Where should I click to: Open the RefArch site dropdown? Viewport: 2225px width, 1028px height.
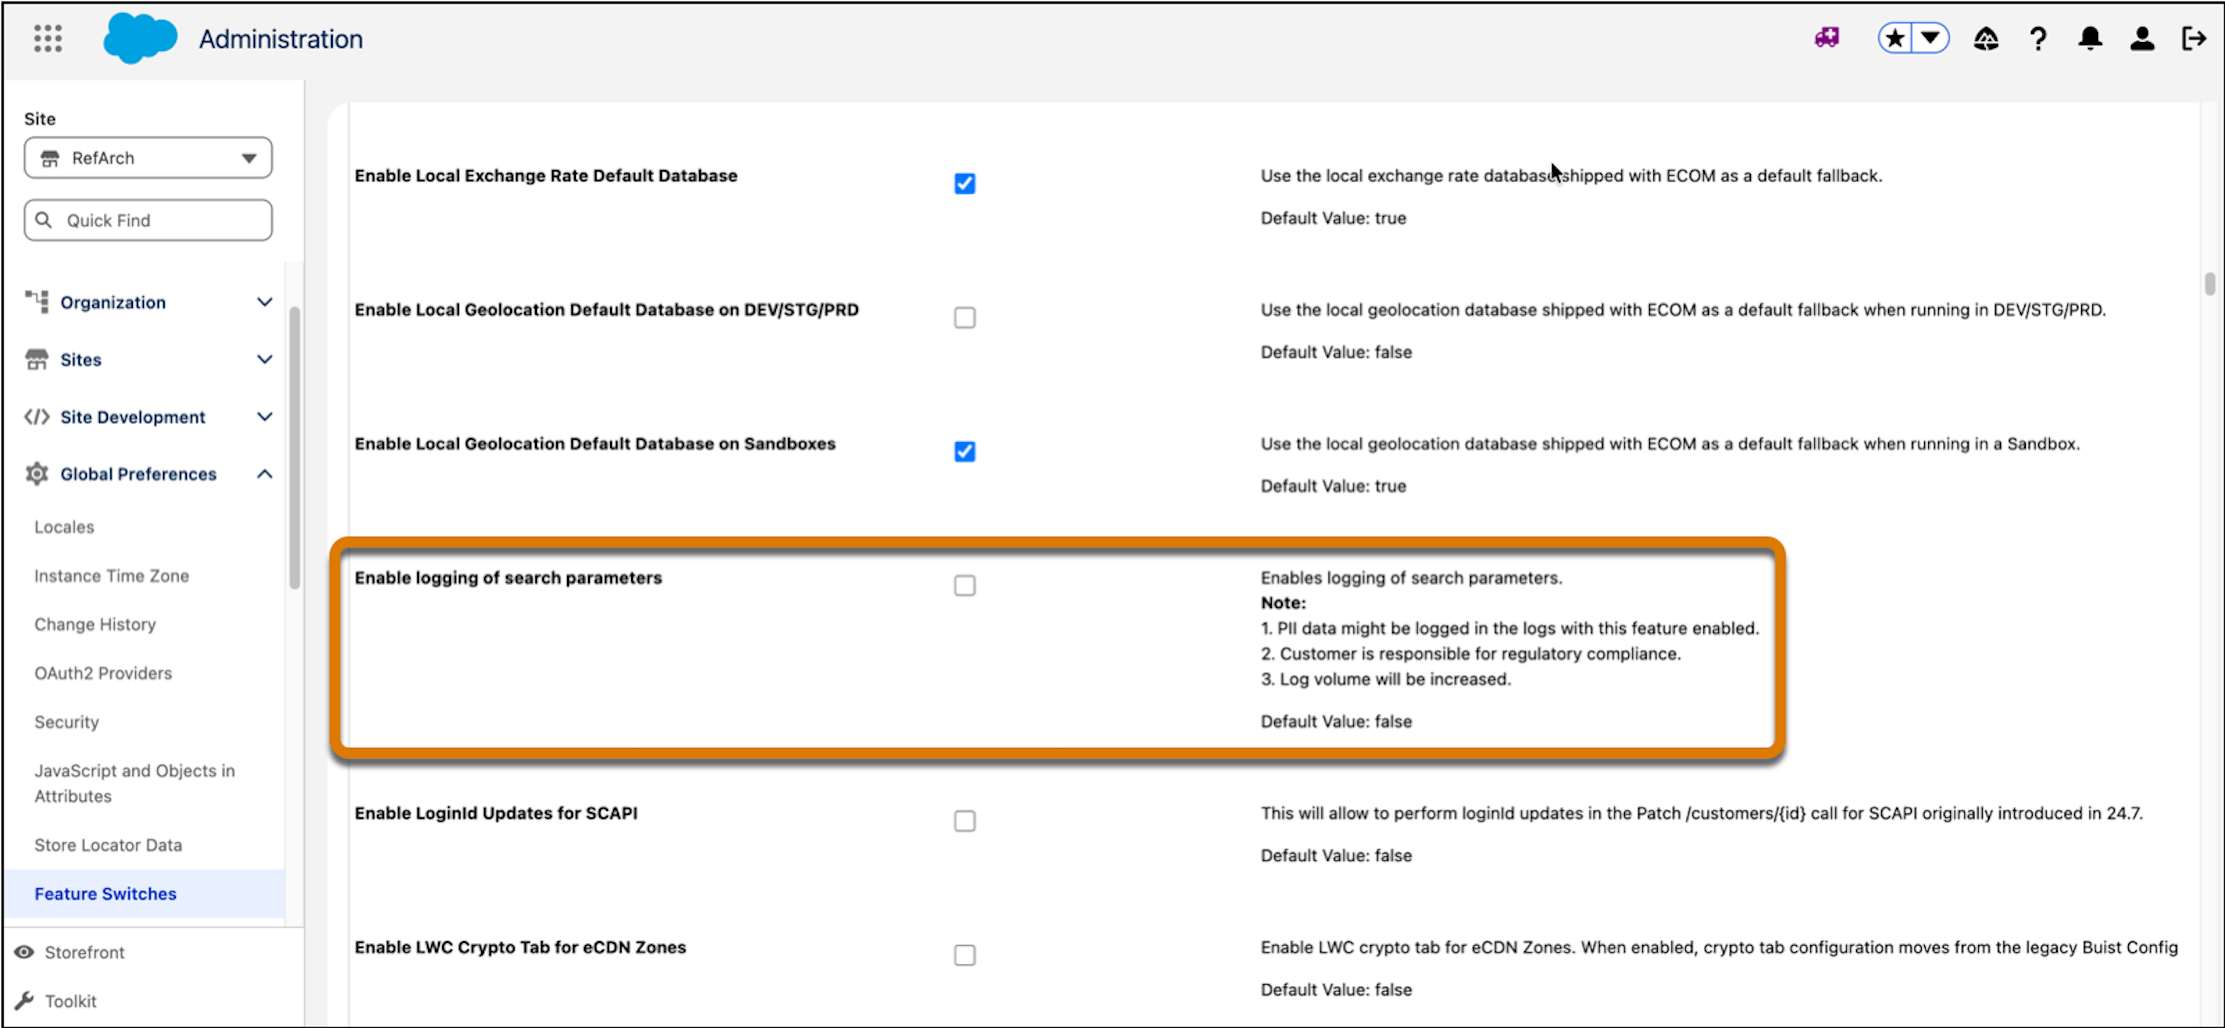[x=148, y=158]
